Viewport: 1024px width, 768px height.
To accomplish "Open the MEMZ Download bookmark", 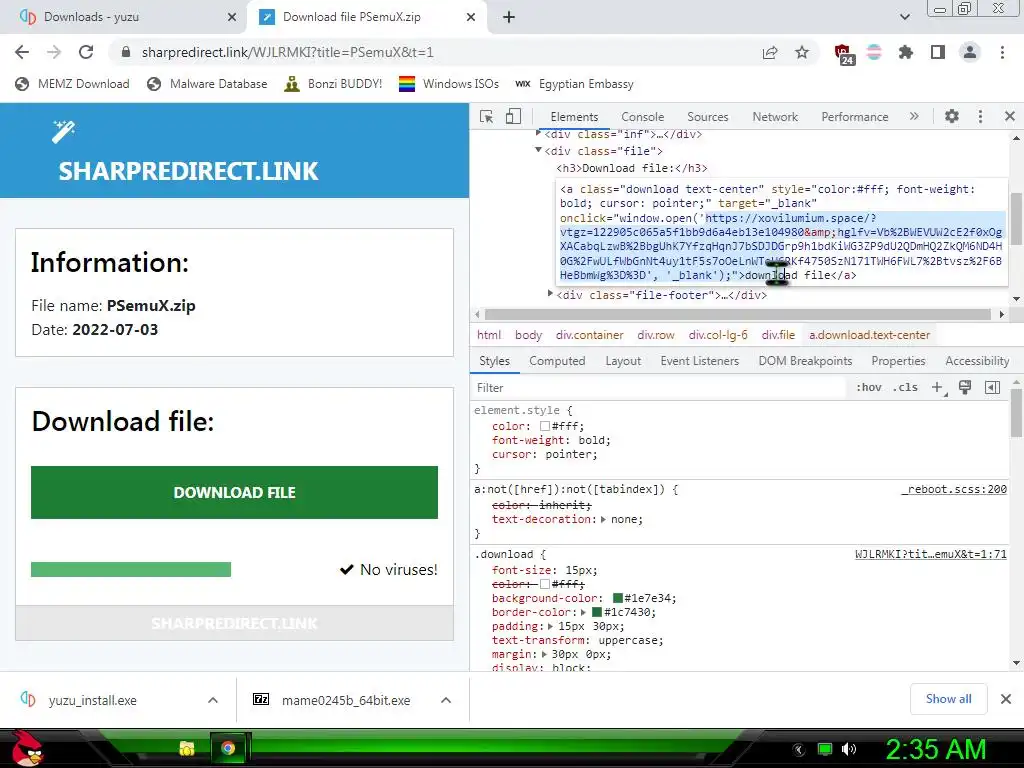I will click(x=72, y=84).
